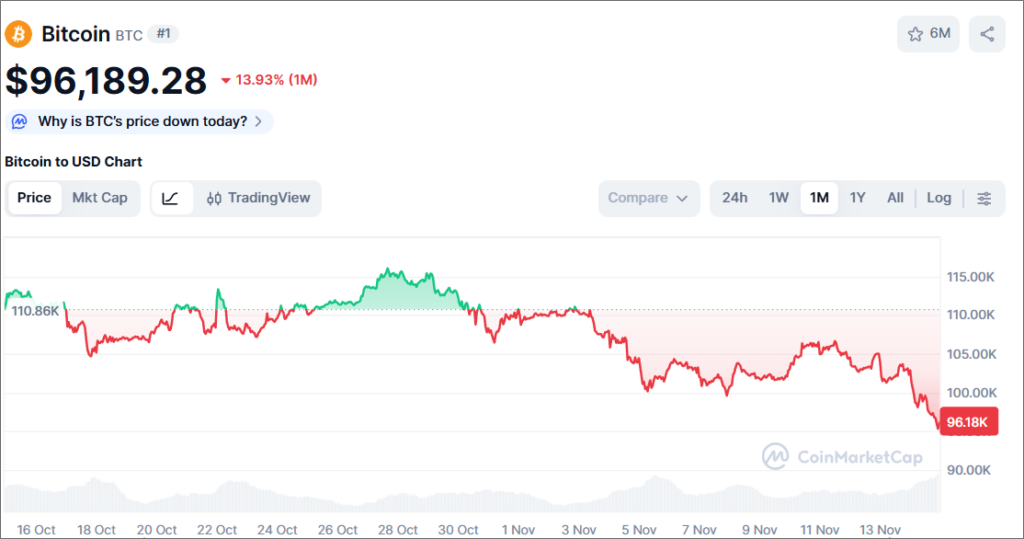
Task: Click the AI chat icon beside price question
Action: (x=20, y=122)
